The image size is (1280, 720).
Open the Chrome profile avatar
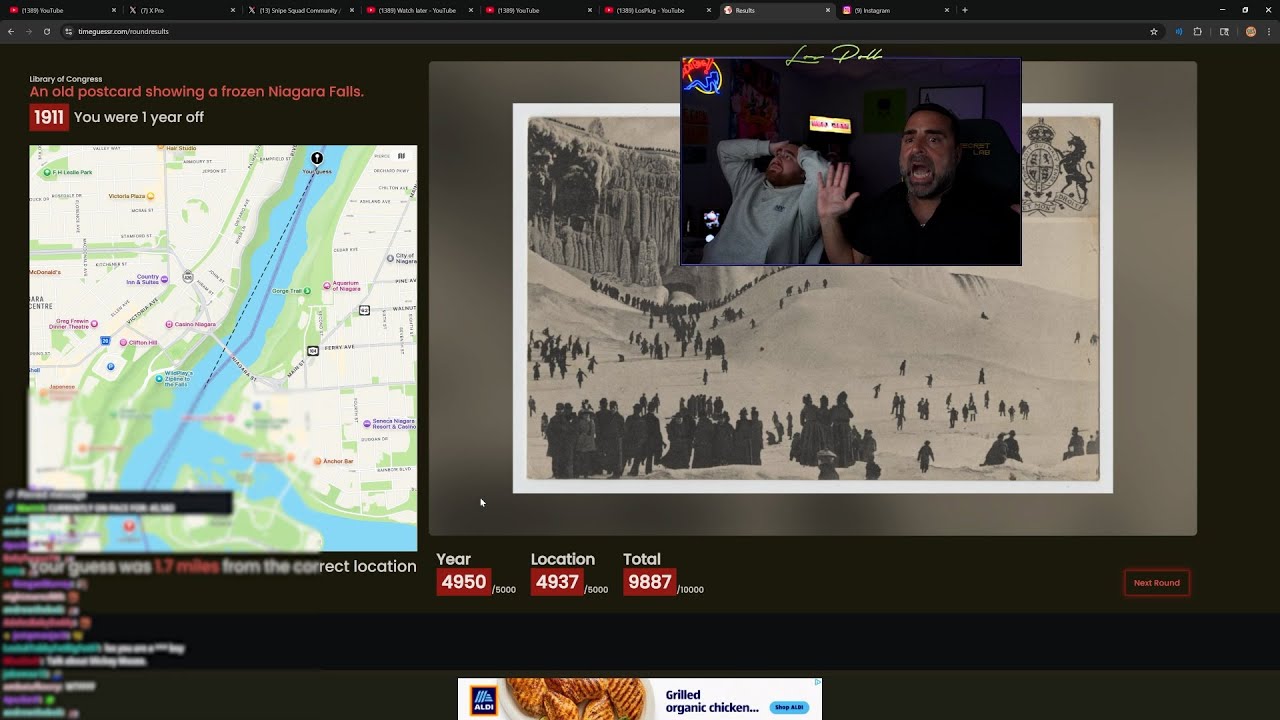(1250, 31)
